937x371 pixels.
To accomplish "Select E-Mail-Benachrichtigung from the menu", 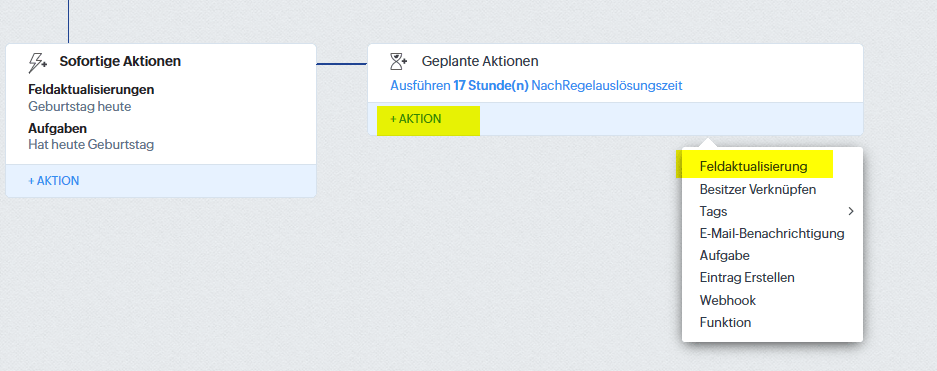I will [x=771, y=234].
